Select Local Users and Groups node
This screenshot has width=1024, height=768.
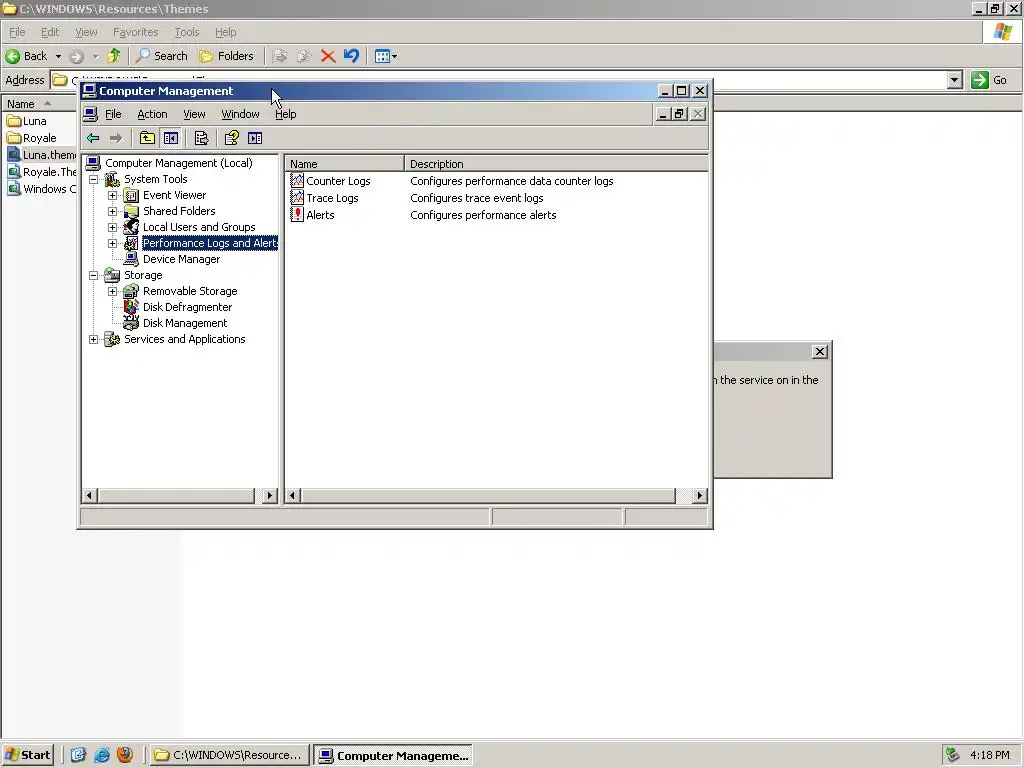click(x=199, y=227)
